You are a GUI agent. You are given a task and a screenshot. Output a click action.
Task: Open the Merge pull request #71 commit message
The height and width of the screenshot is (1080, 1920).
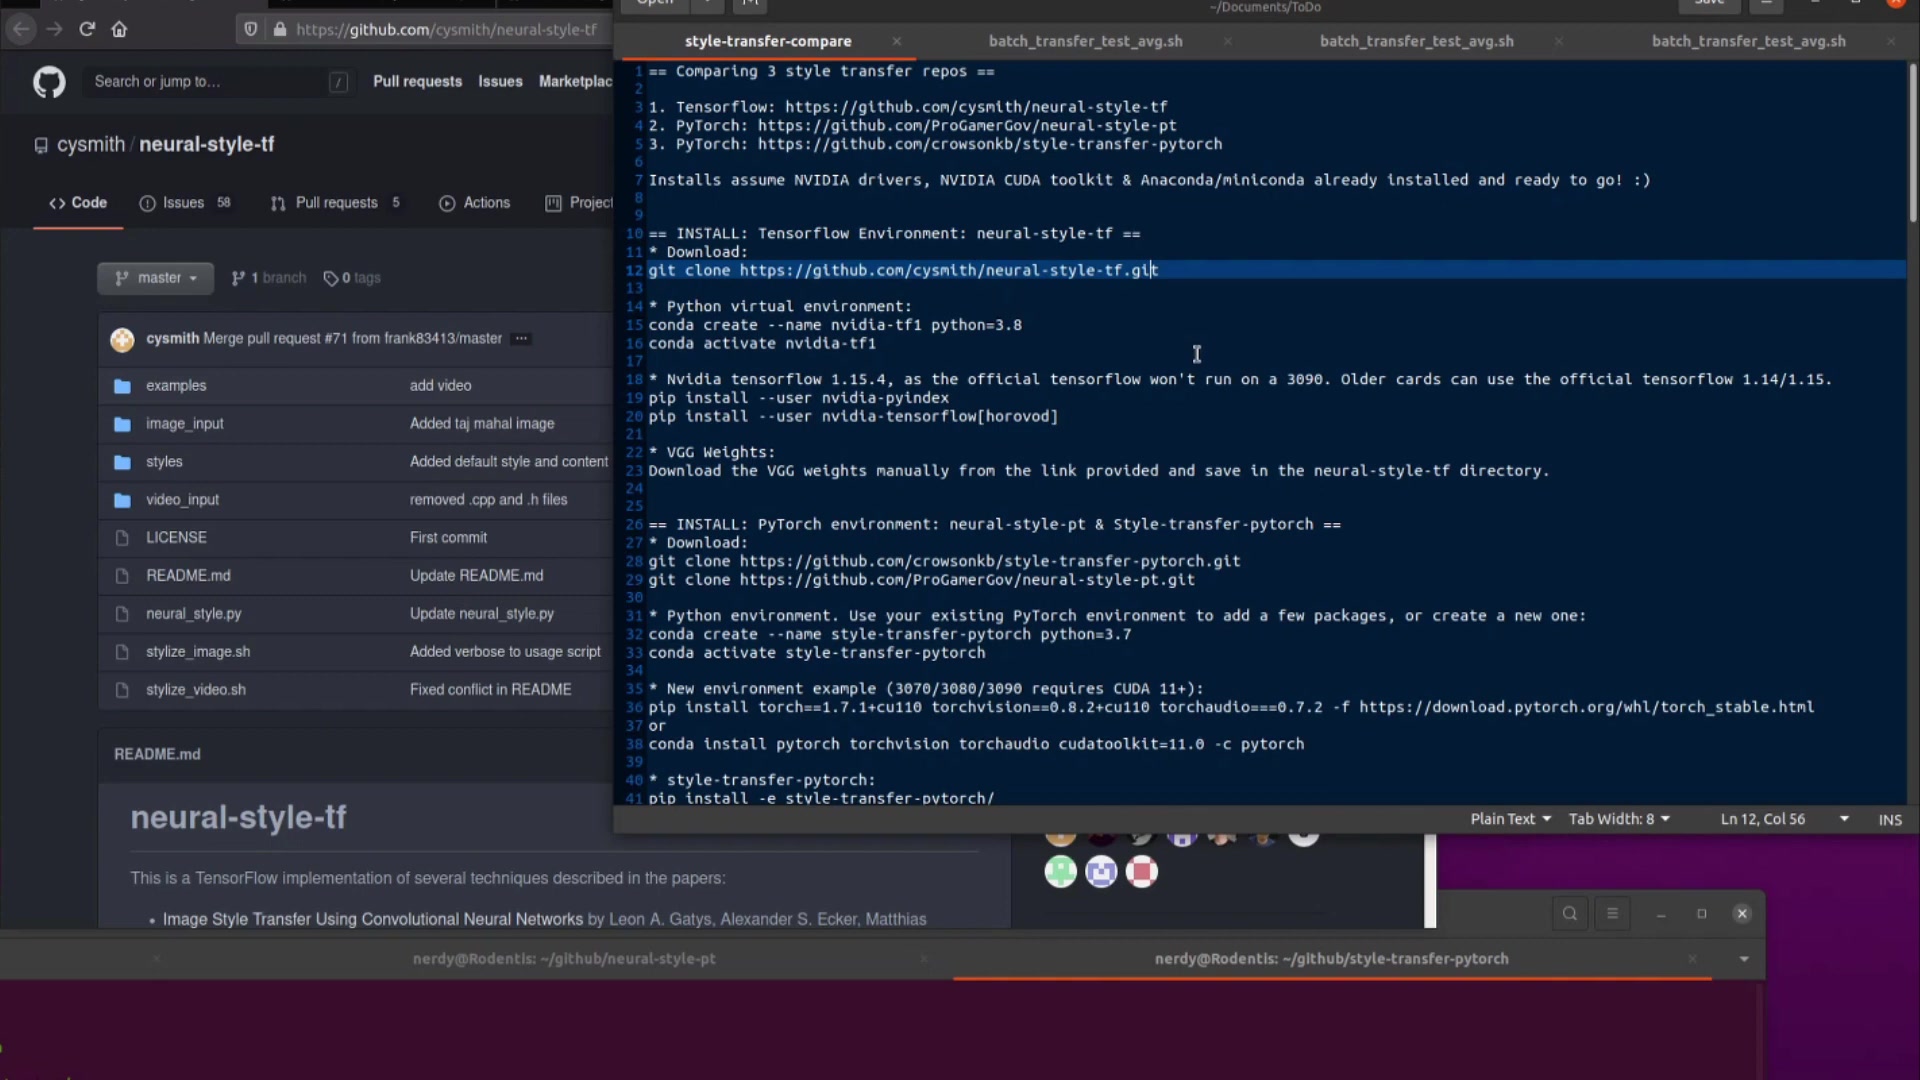pyautogui.click(x=352, y=339)
